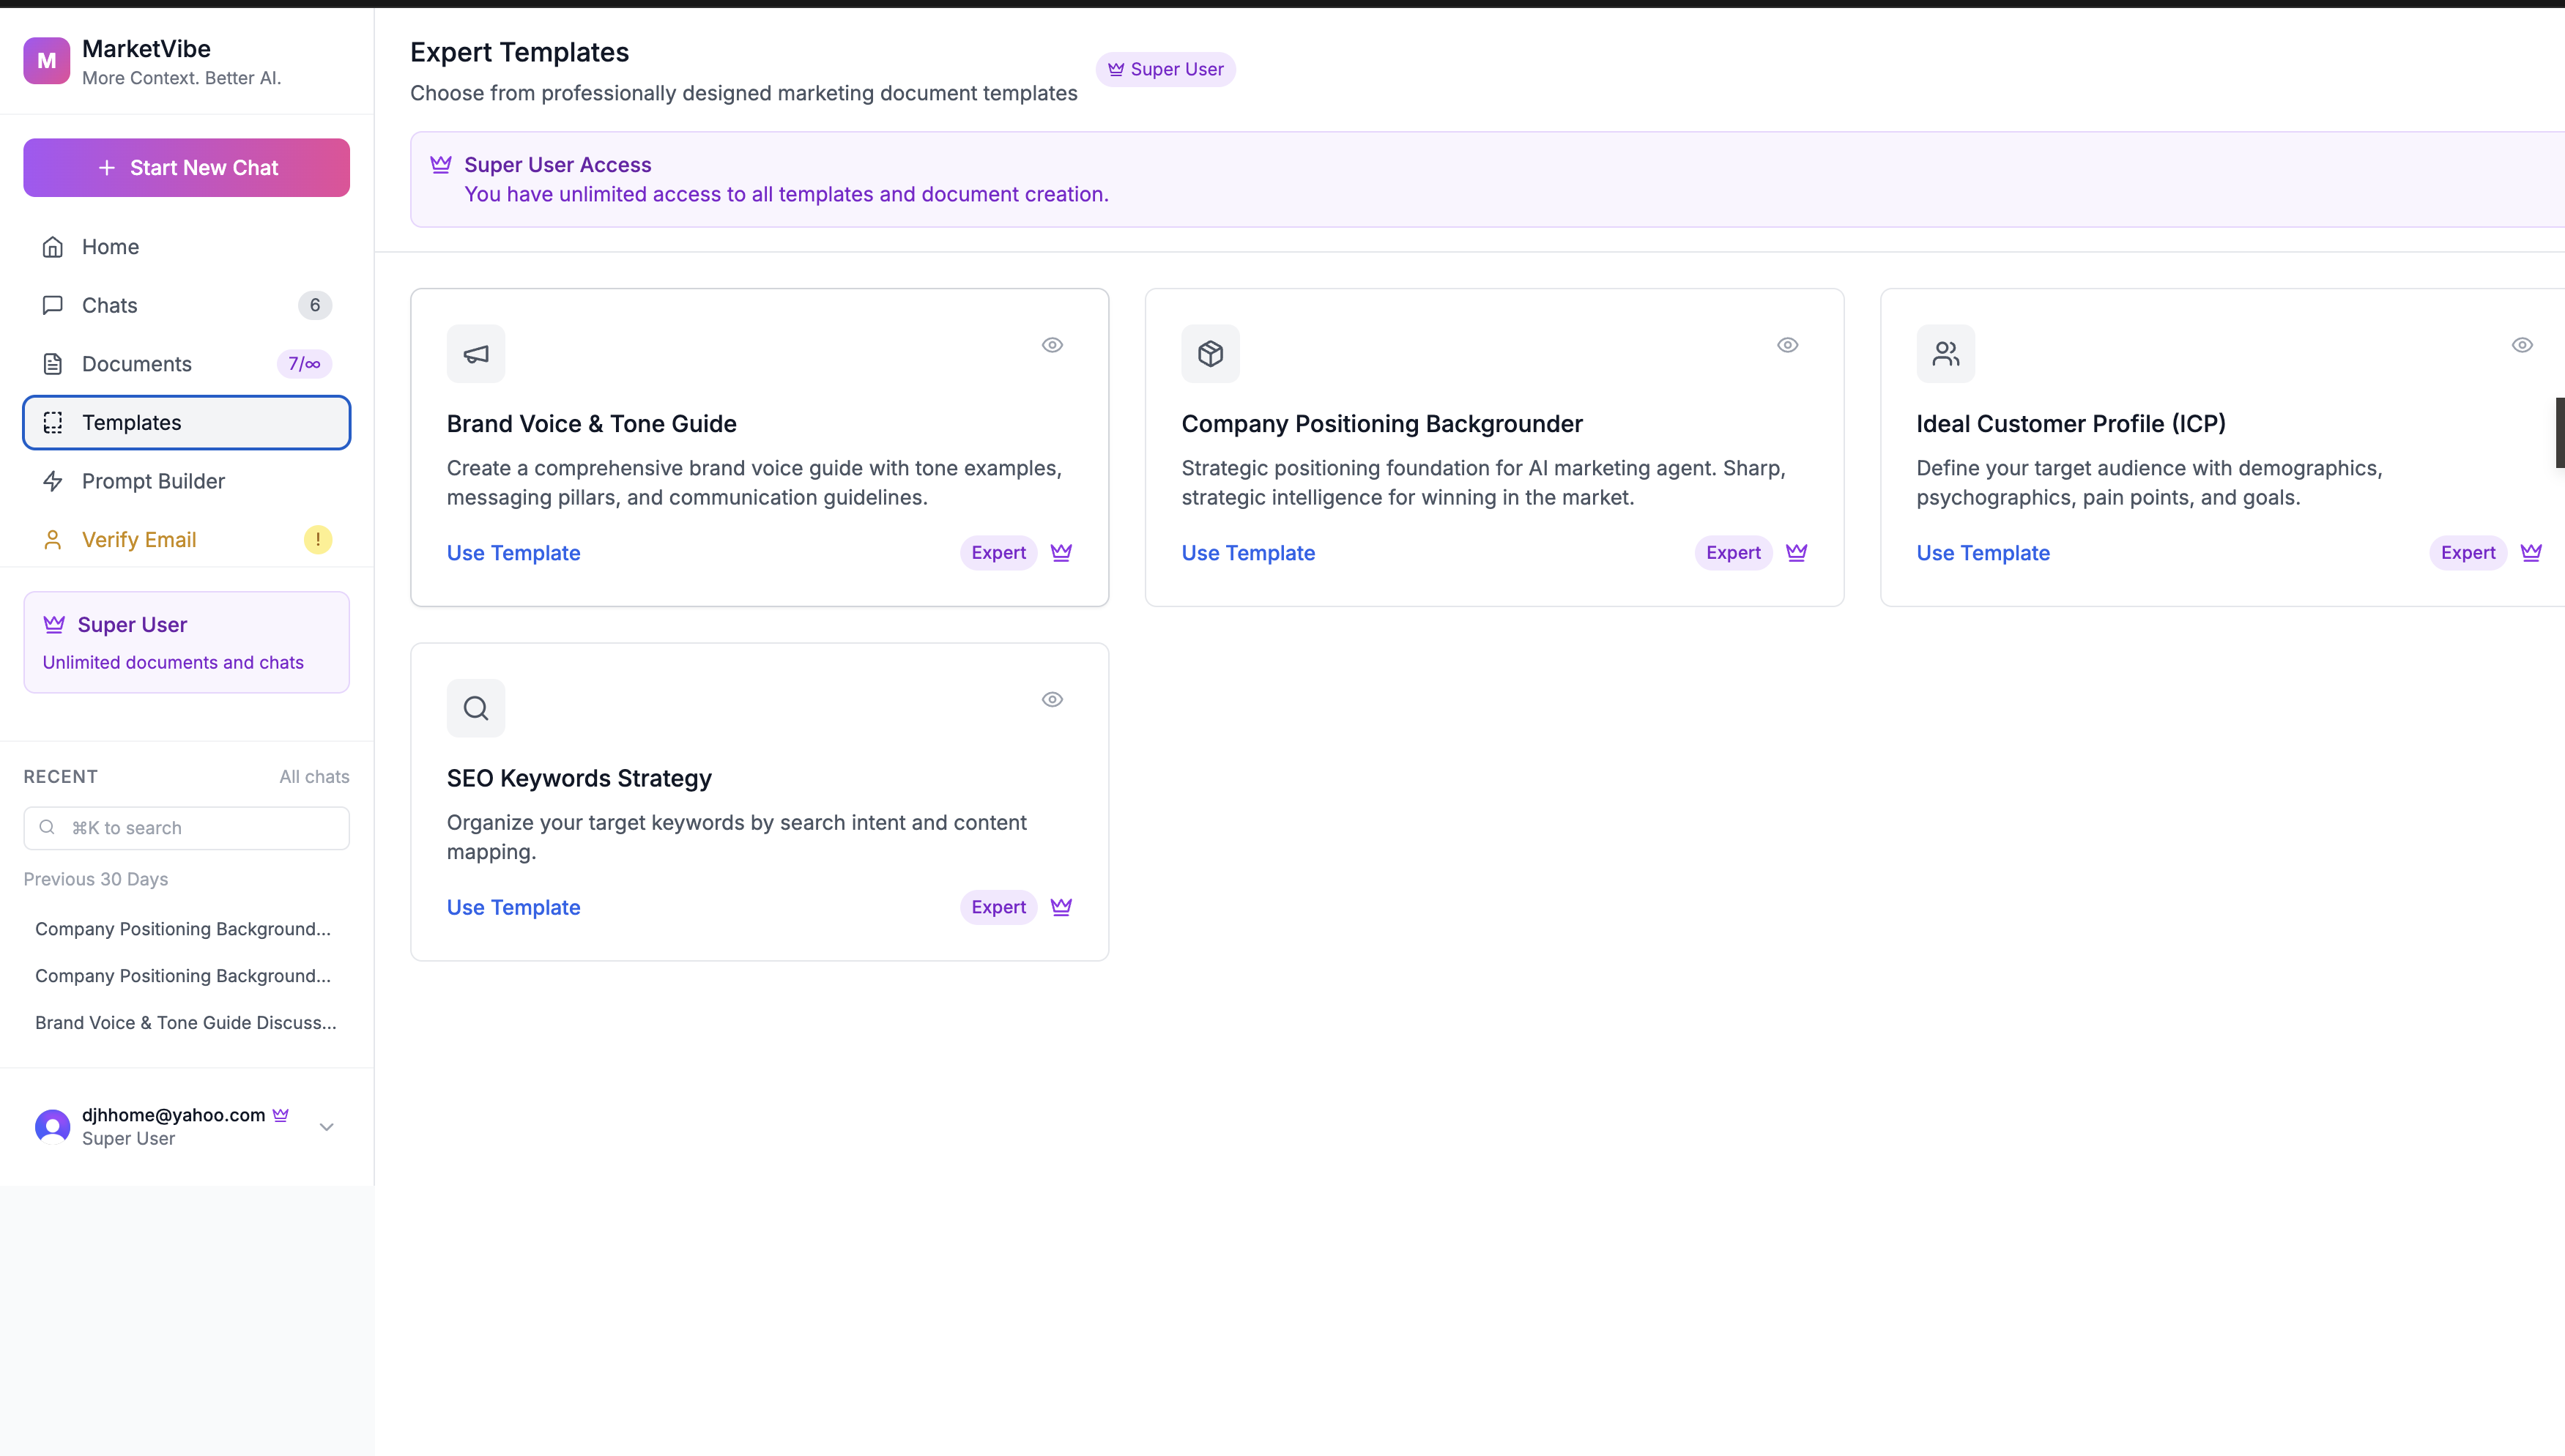
Task: Click the magnifier icon on SEO Keywords card
Action: 476,708
